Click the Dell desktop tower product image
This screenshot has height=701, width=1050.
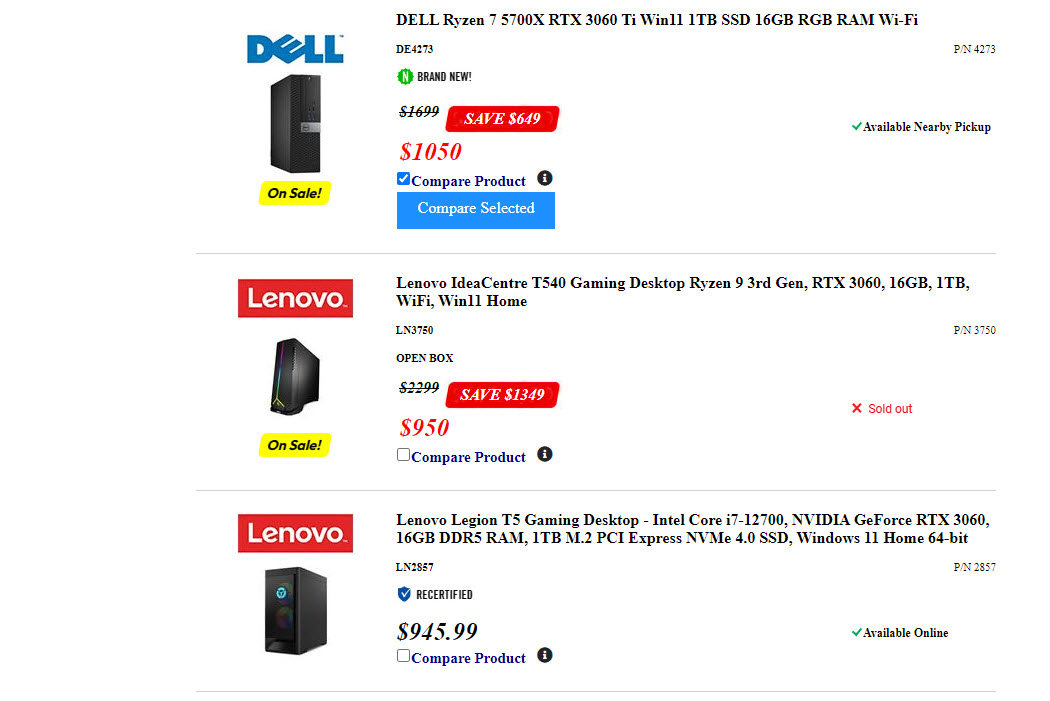(x=295, y=124)
